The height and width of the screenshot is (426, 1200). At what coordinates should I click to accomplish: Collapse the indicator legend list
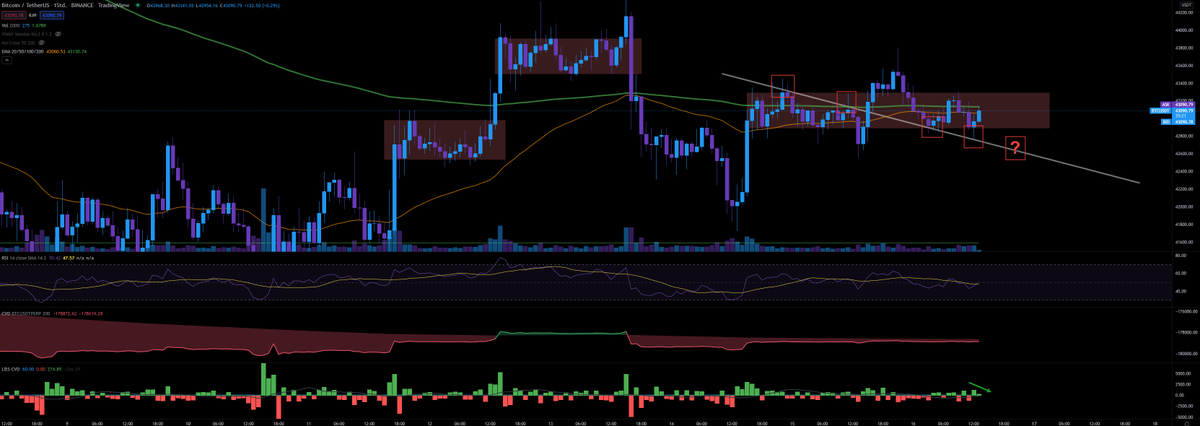(7, 60)
